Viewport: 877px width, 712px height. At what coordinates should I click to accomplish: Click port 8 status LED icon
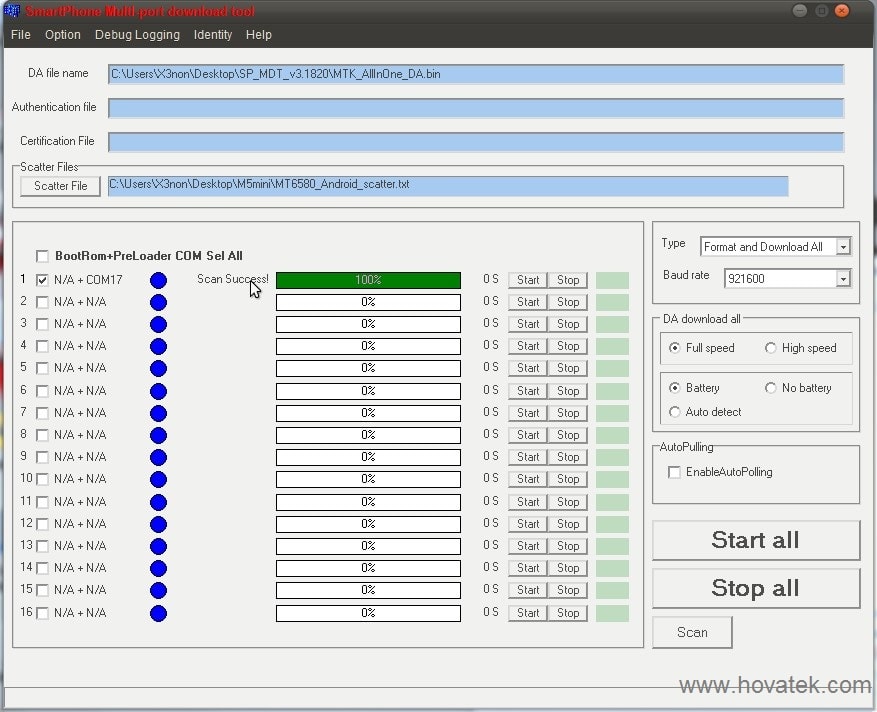158,435
